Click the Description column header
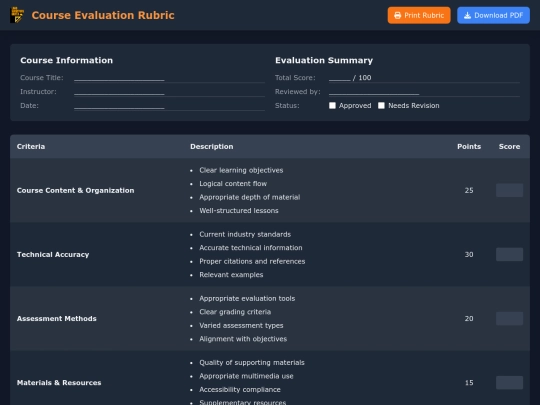Viewport: 540px width, 405px height. 211,146
